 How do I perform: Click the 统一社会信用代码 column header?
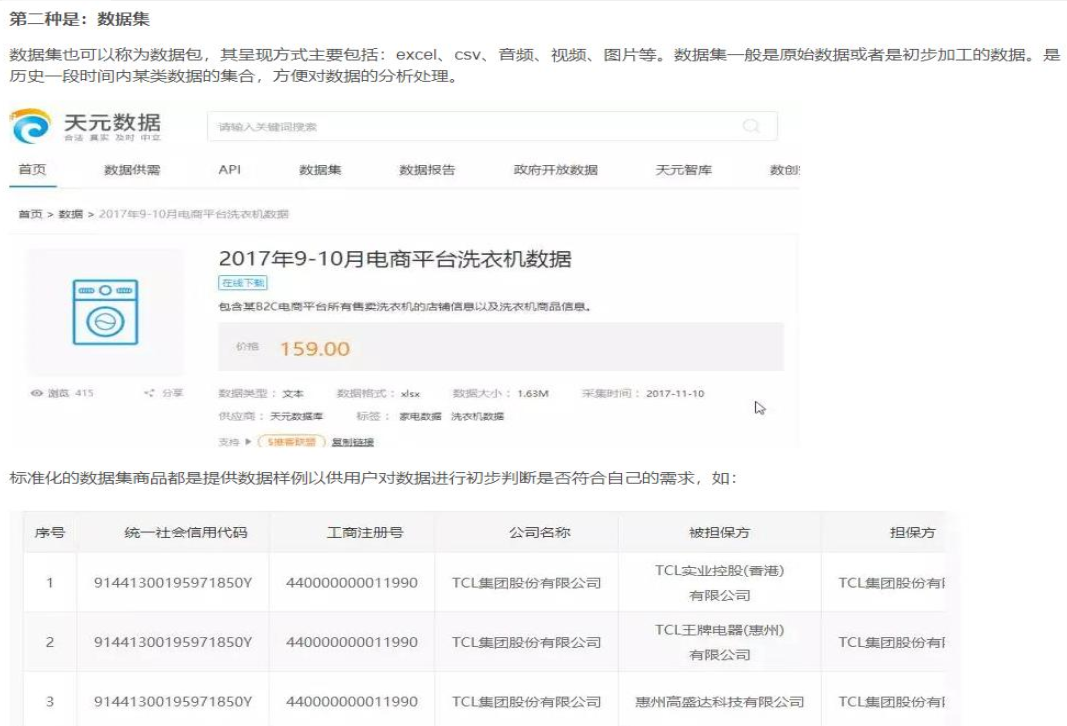(186, 532)
